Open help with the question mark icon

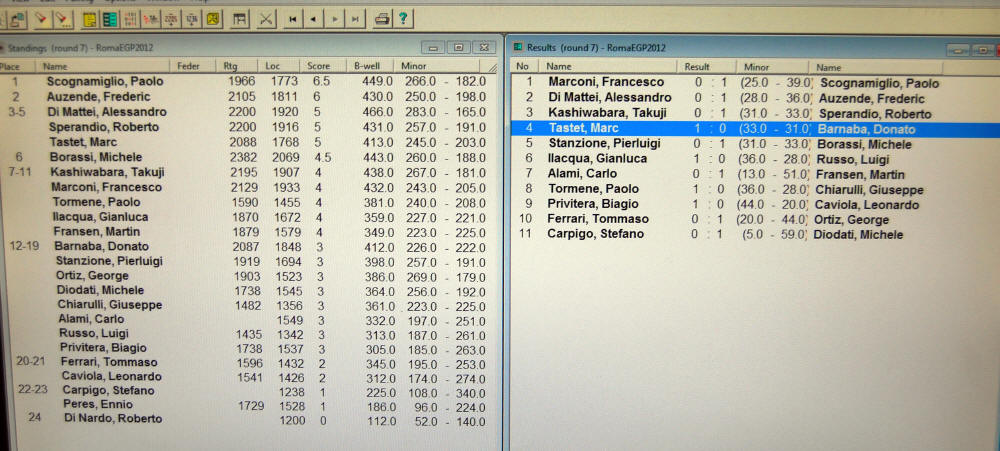(403, 19)
